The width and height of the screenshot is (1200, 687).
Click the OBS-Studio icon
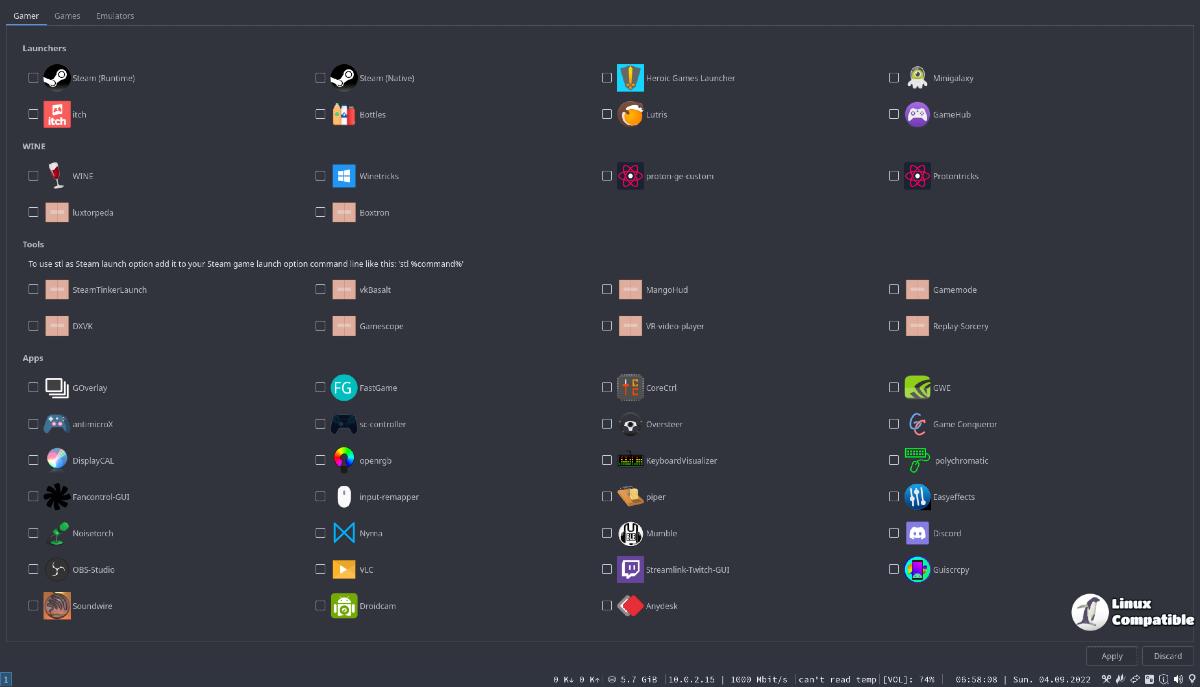(57, 570)
